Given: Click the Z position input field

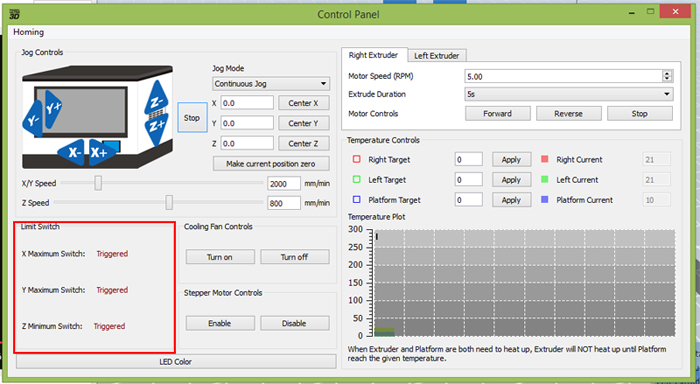Looking at the screenshot, I should point(247,143).
